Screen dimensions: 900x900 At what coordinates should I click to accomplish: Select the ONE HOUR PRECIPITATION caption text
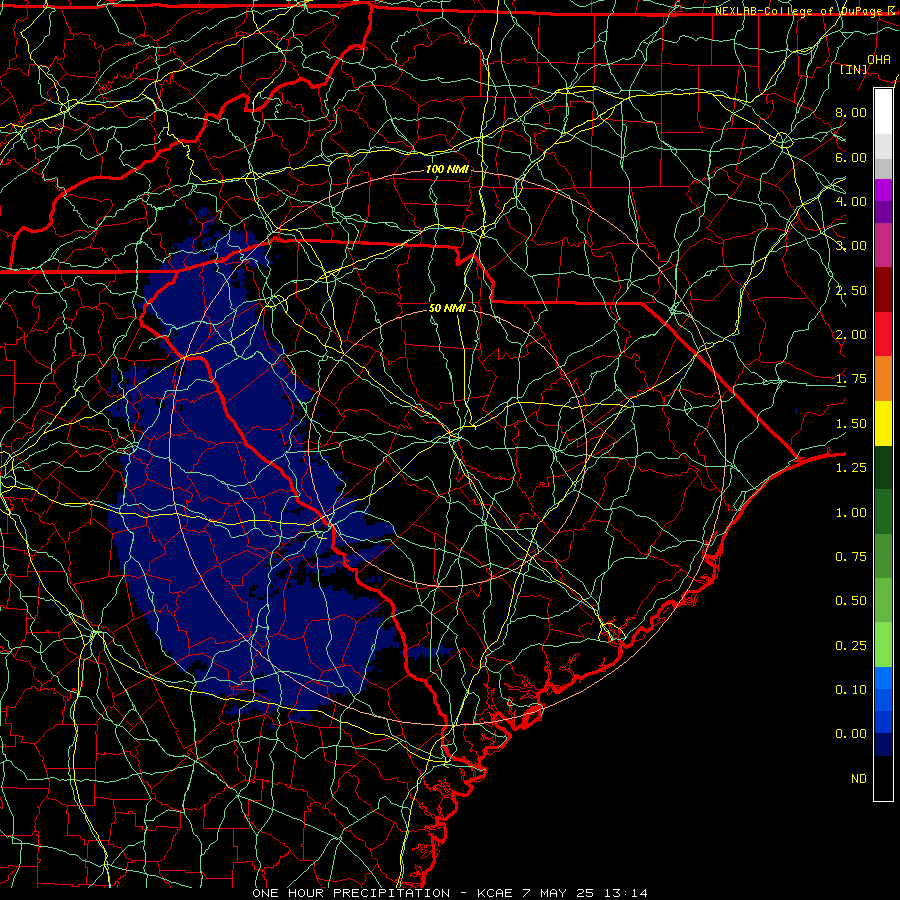(351, 893)
